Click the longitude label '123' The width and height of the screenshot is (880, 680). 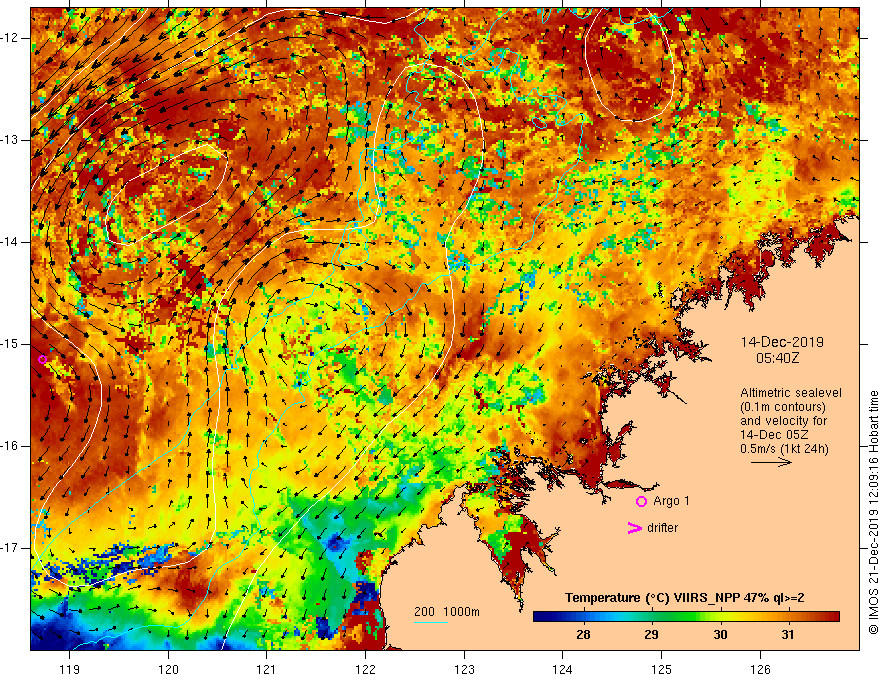point(464,669)
